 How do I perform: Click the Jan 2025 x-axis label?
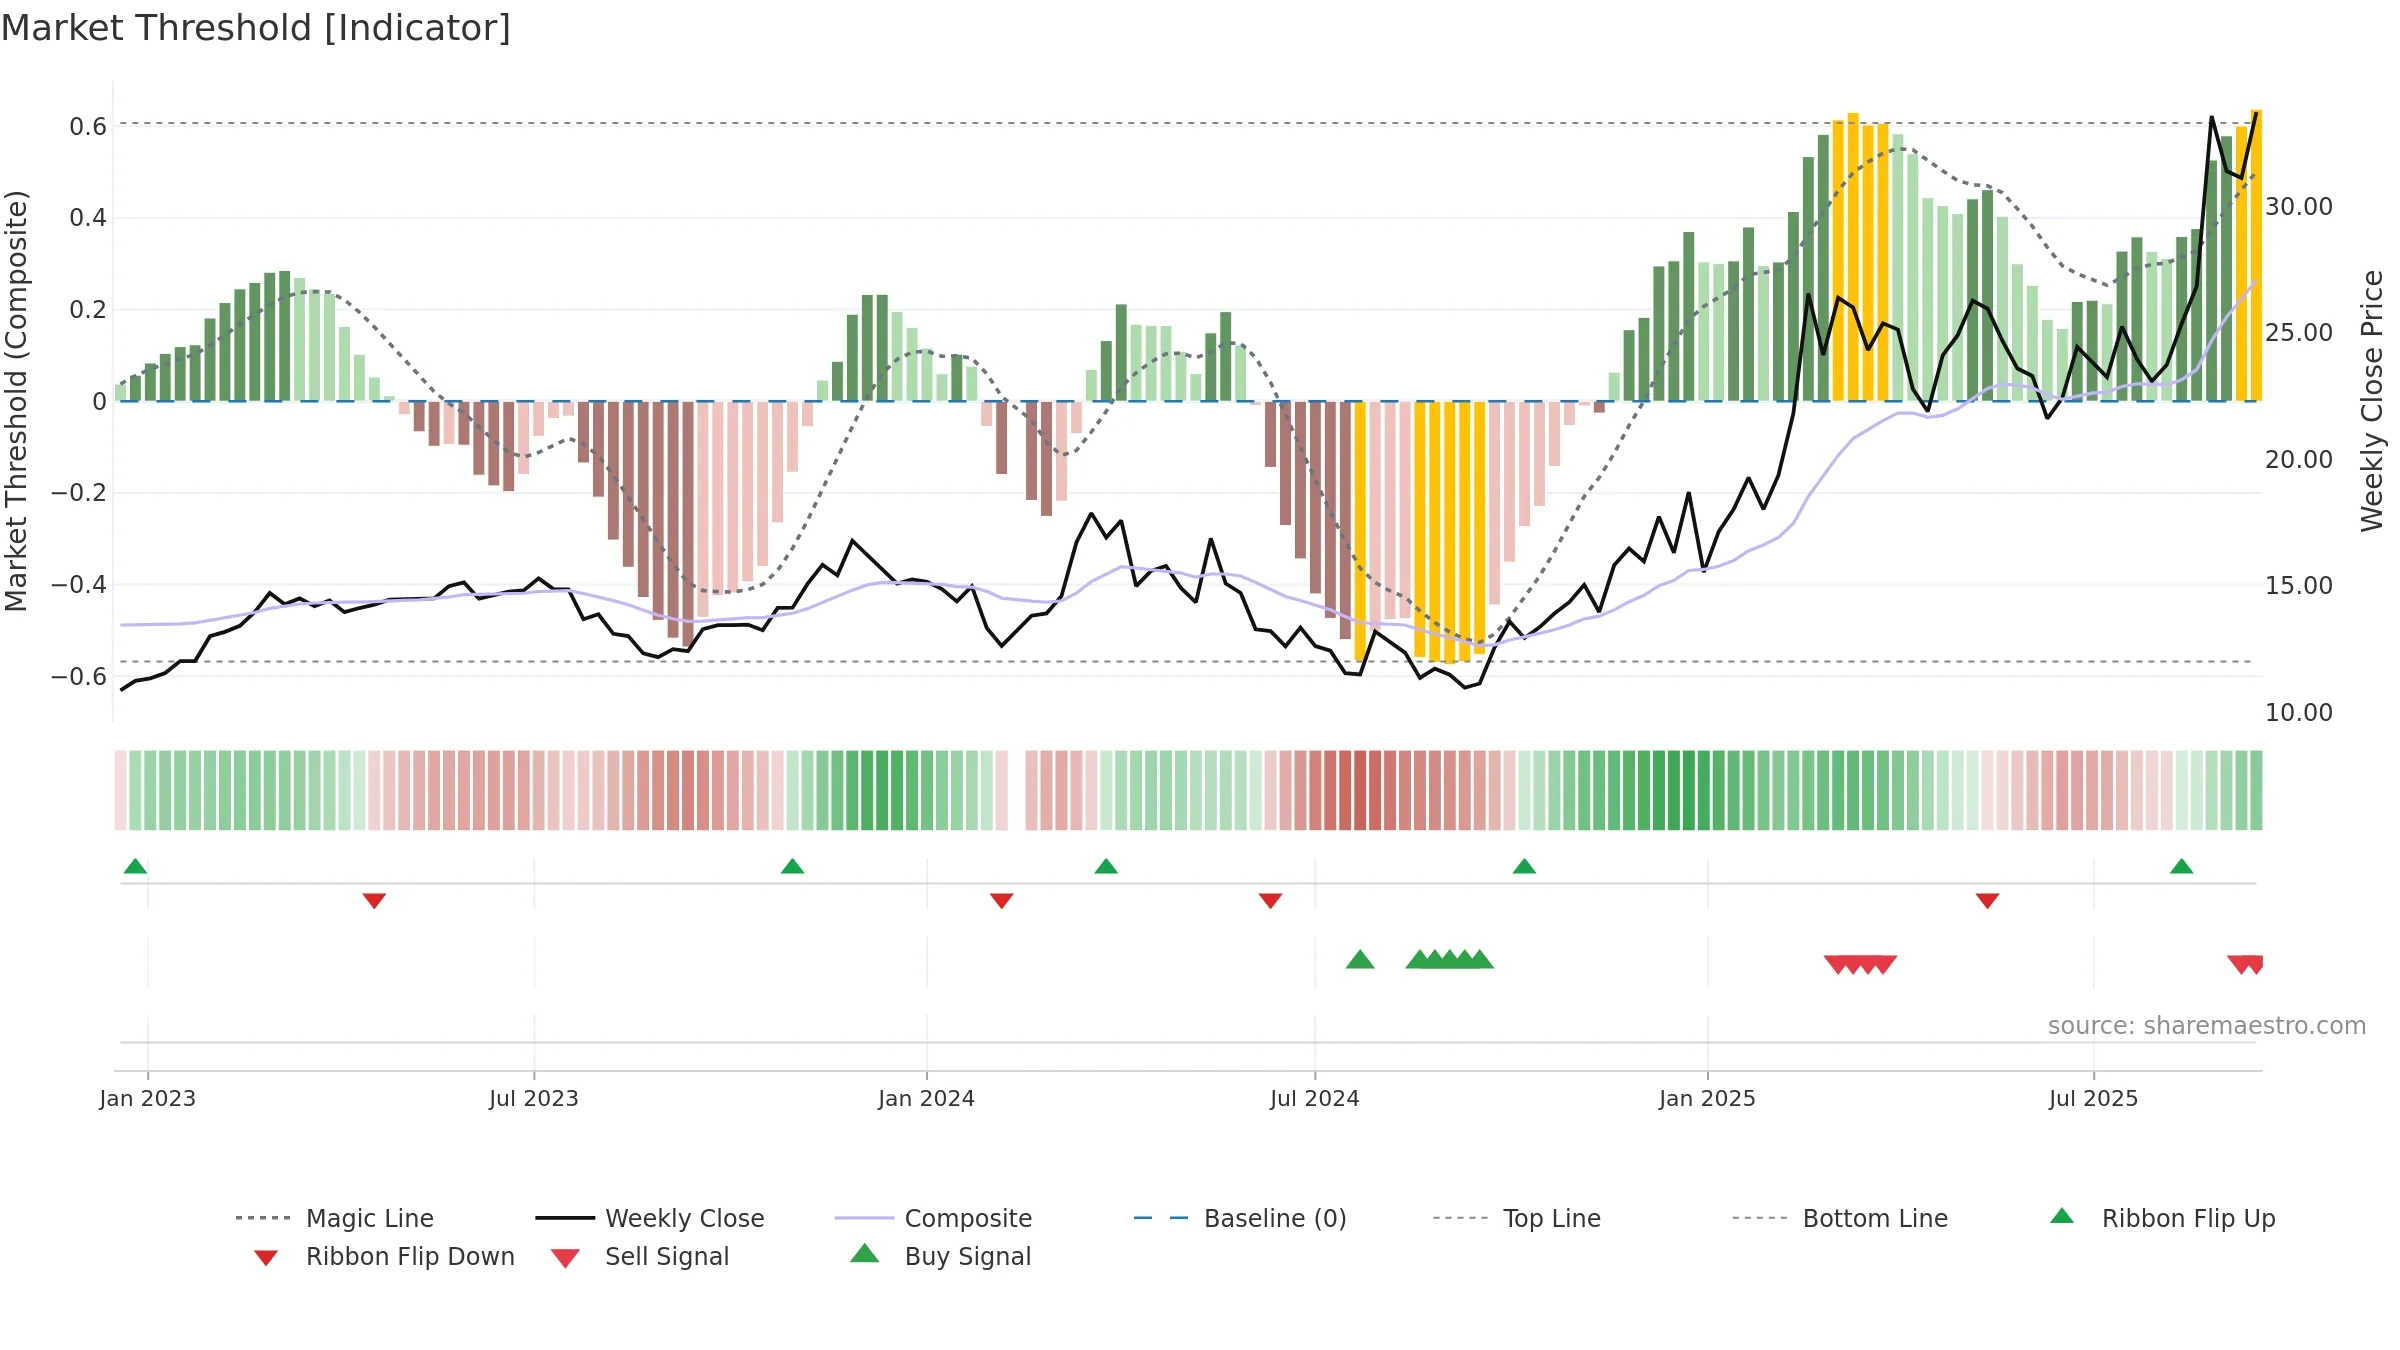[x=1708, y=1099]
